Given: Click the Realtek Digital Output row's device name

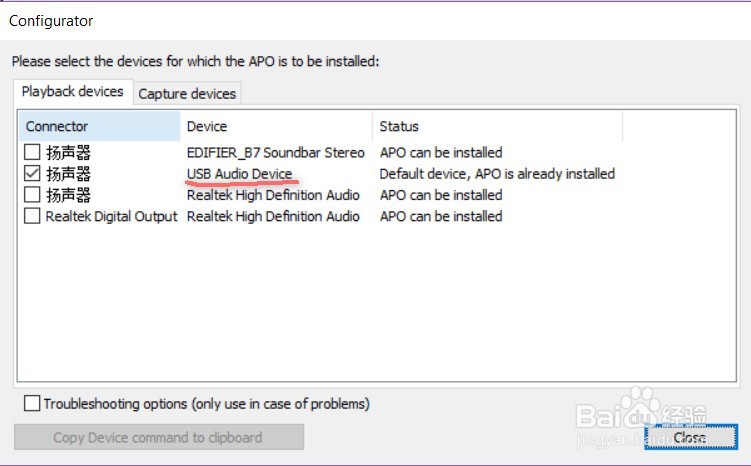Looking at the screenshot, I should (x=273, y=216).
